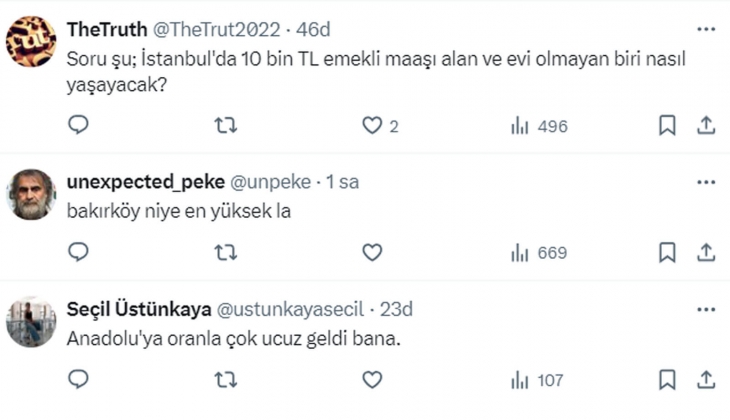The height and width of the screenshot is (420, 730).
Task: Retweet TheTruth's pension question tweet
Action: (226, 126)
